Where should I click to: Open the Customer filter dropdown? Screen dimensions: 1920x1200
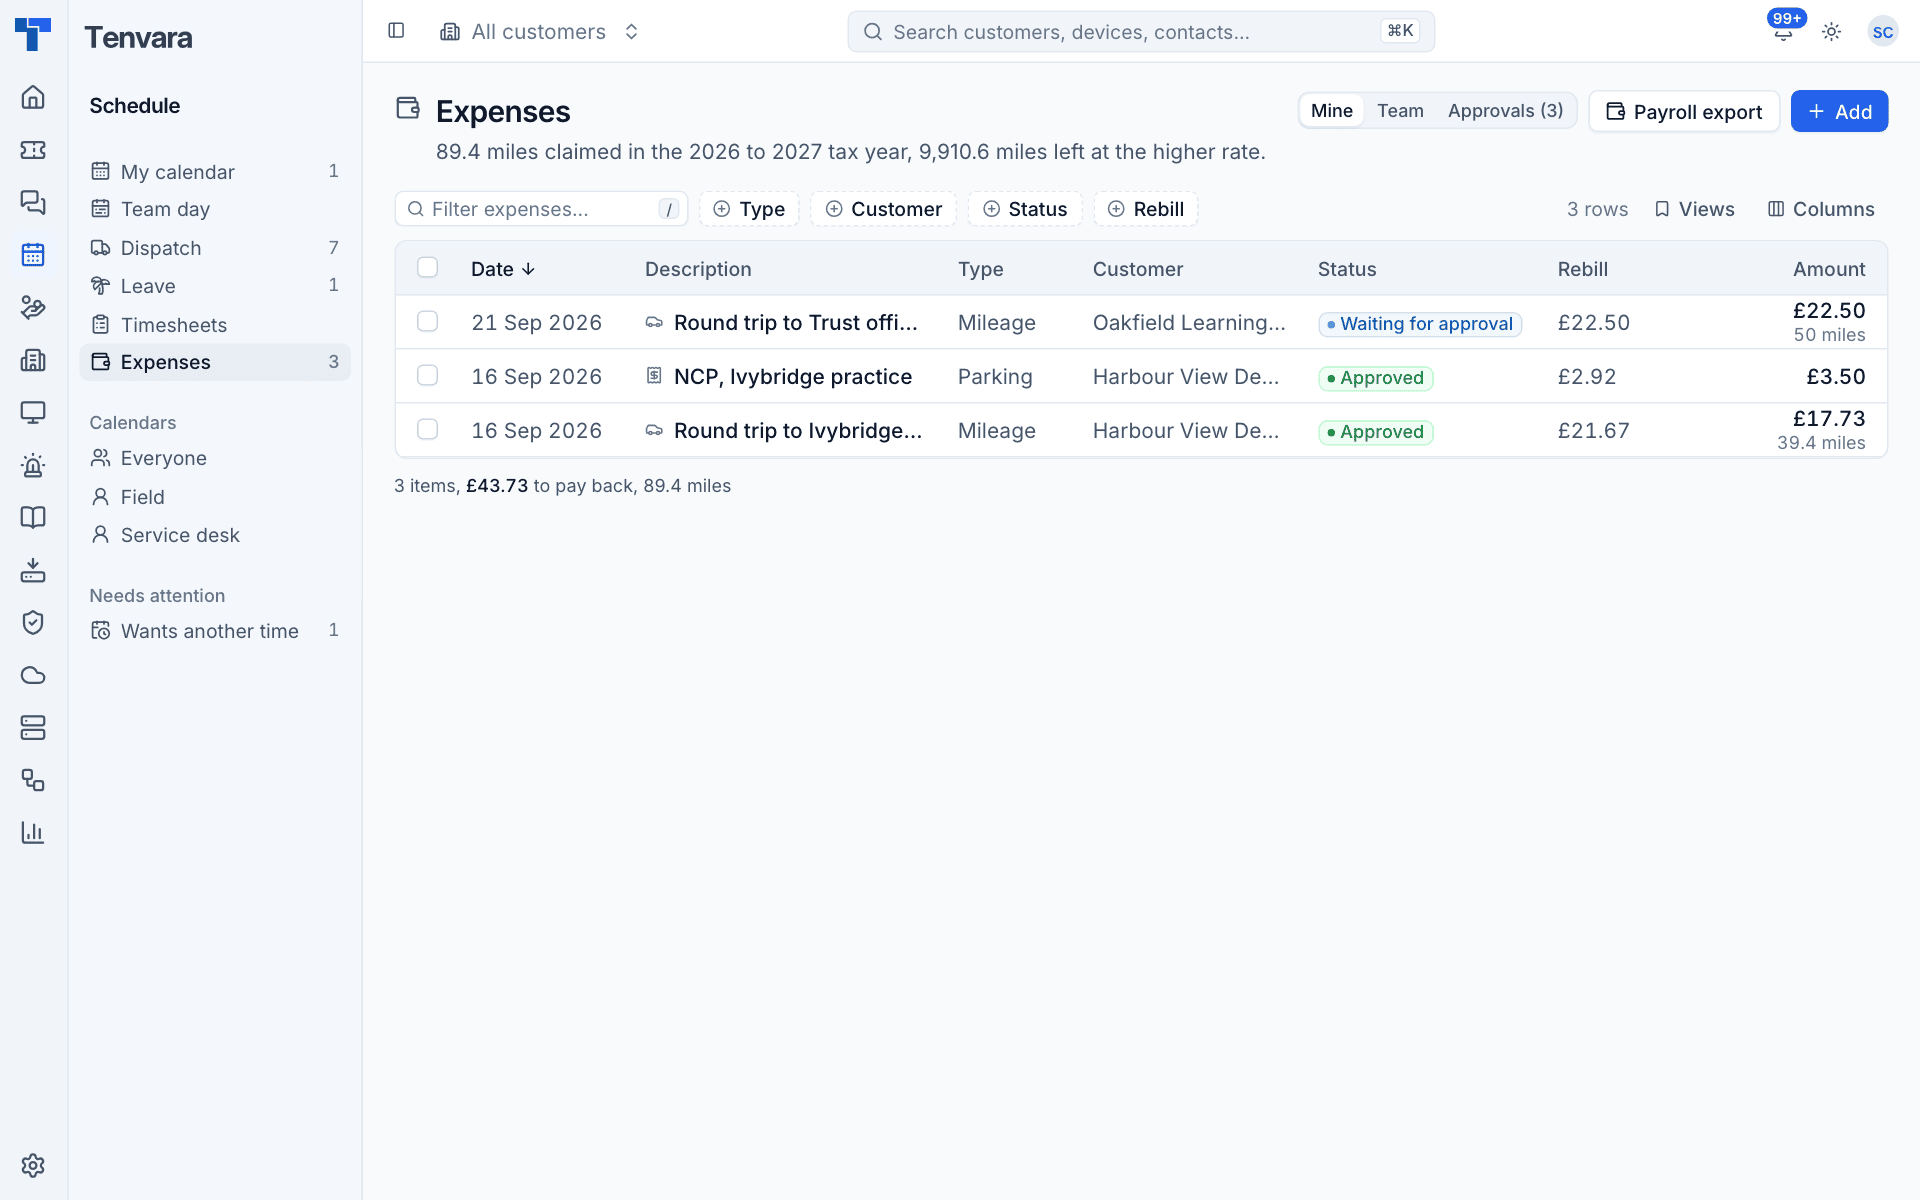tap(883, 209)
